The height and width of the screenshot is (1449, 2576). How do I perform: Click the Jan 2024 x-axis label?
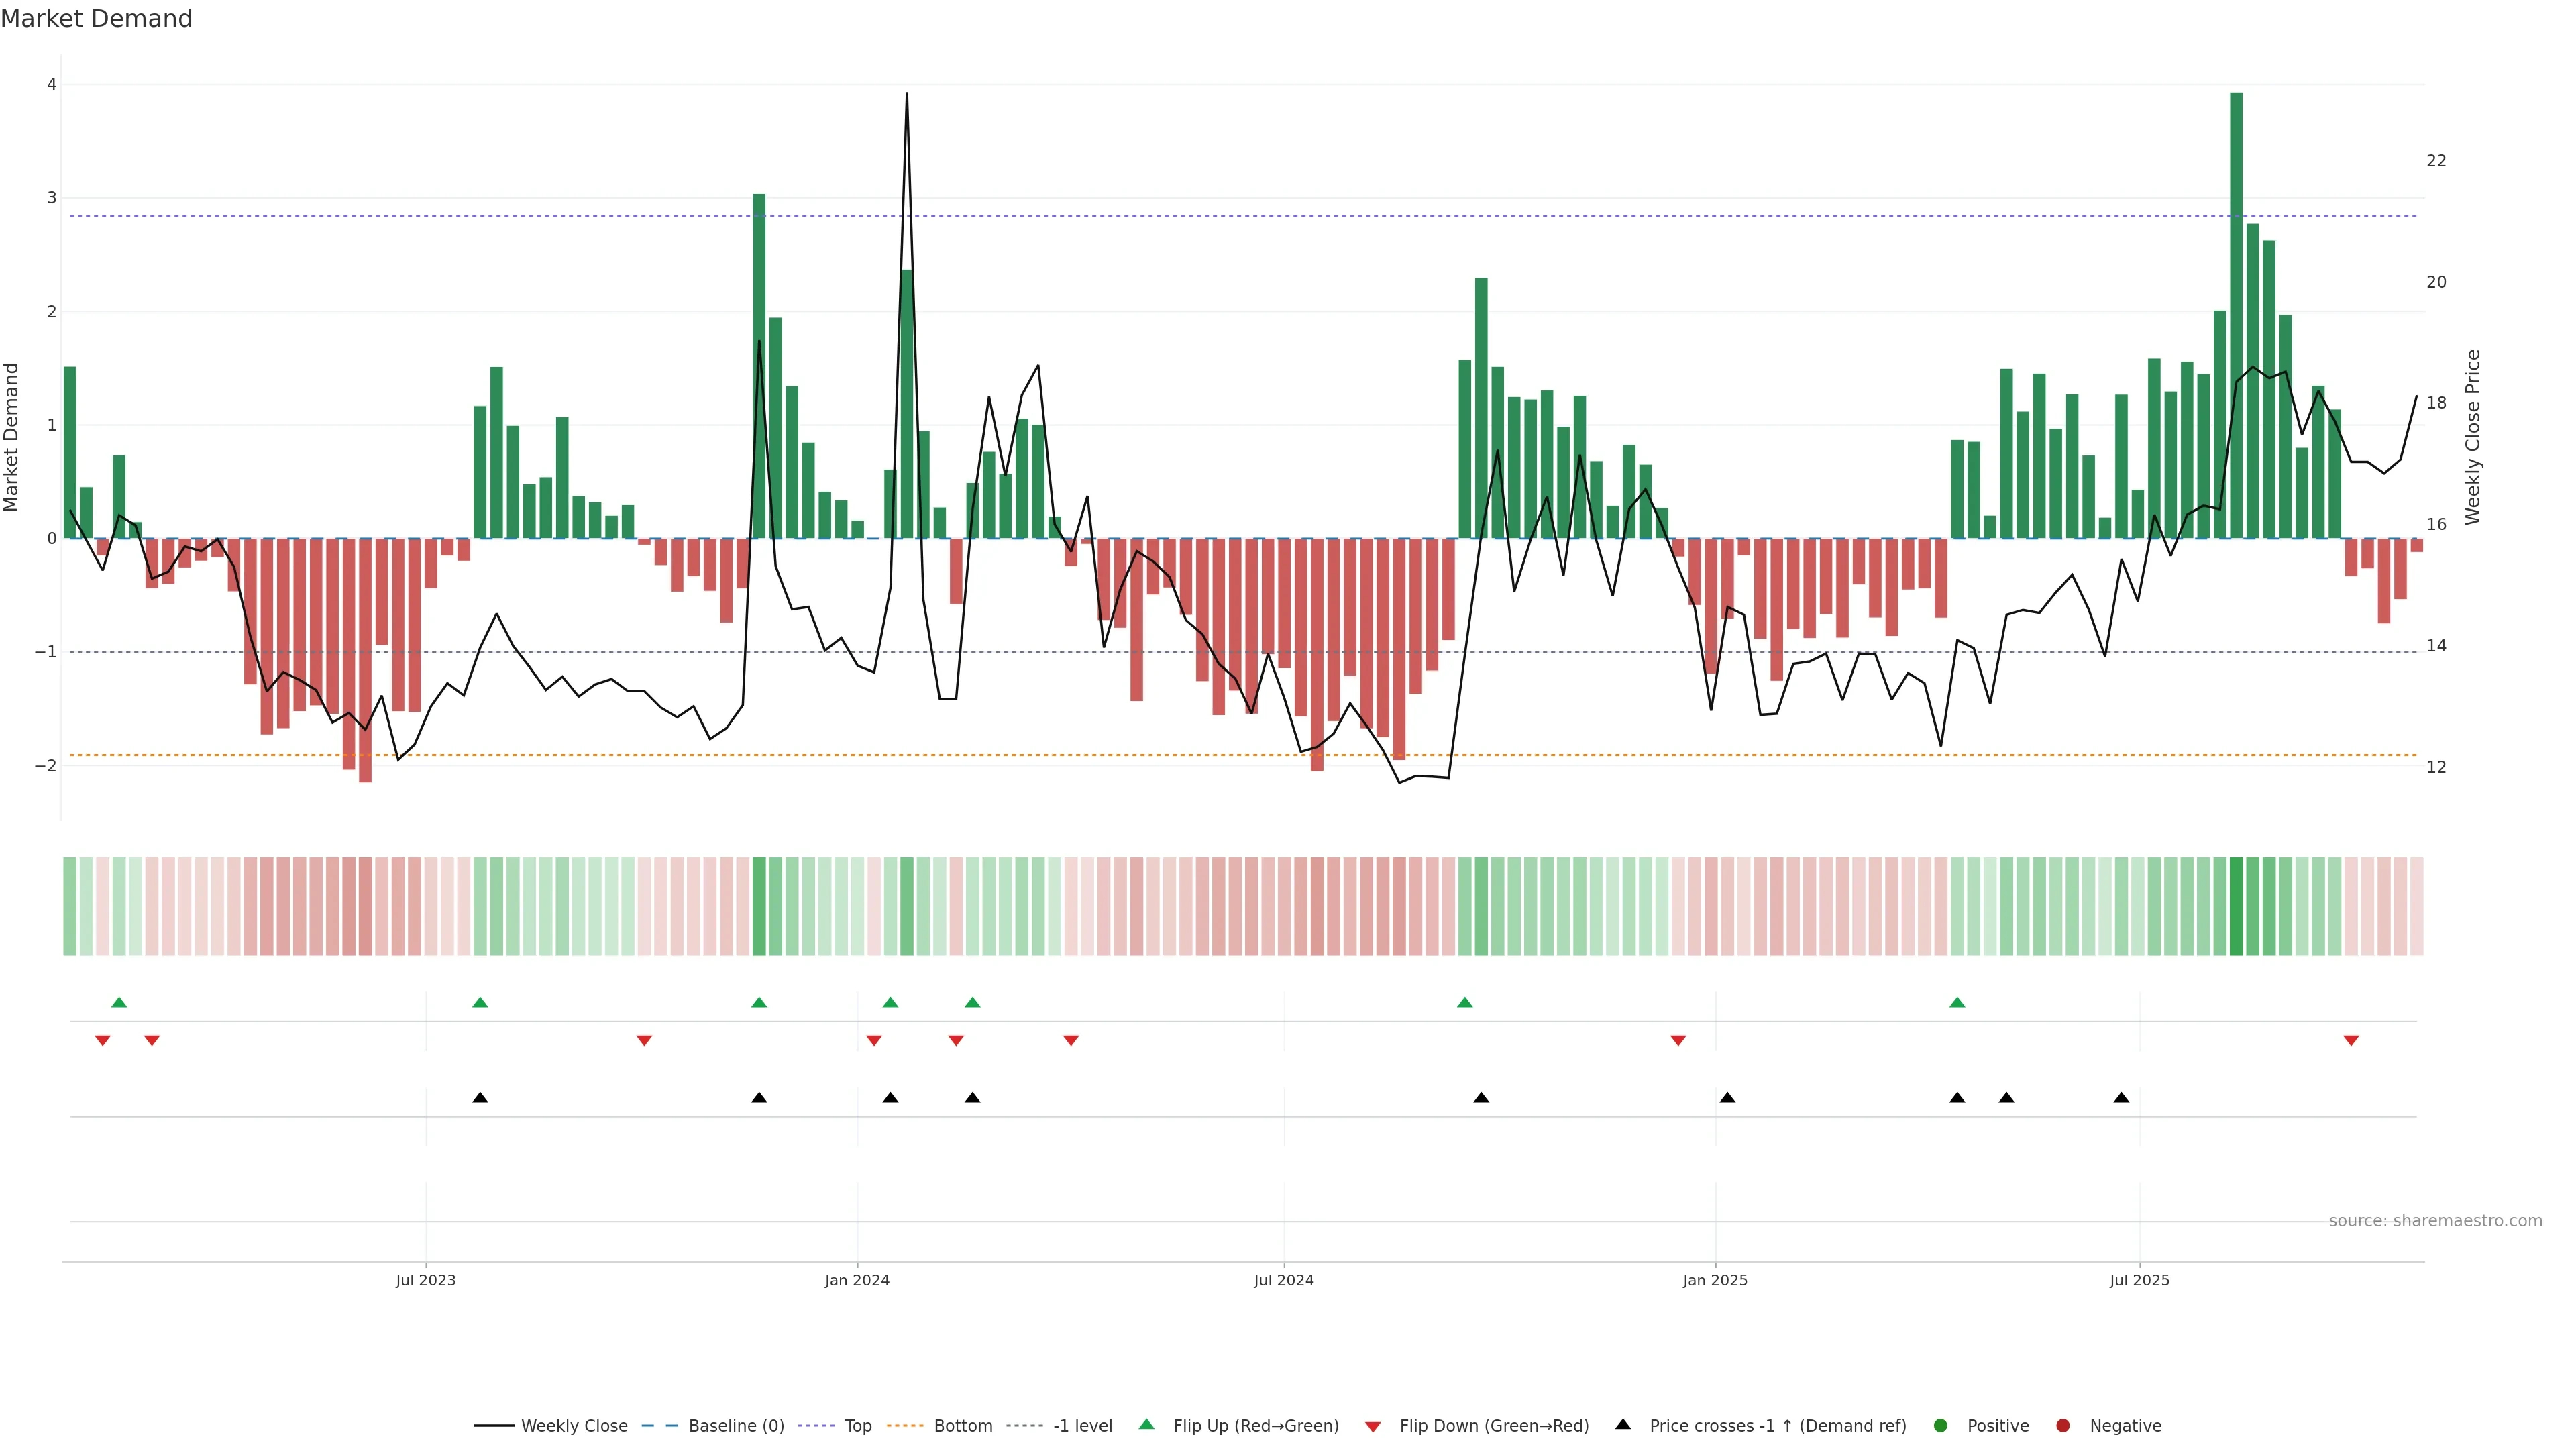(856, 1280)
